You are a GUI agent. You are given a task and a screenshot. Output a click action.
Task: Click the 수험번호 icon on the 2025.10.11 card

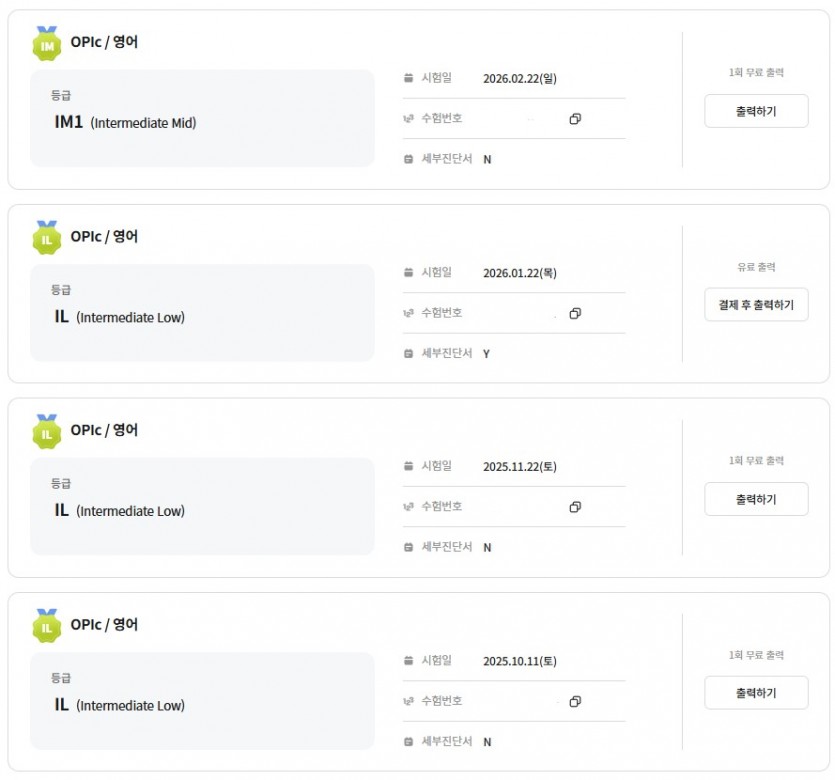tap(408, 701)
